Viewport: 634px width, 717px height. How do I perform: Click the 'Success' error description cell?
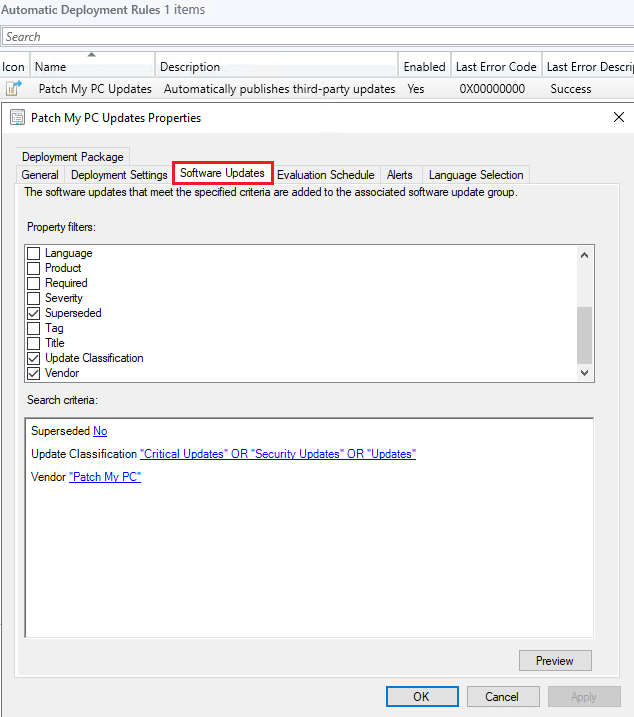pos(571,89)
